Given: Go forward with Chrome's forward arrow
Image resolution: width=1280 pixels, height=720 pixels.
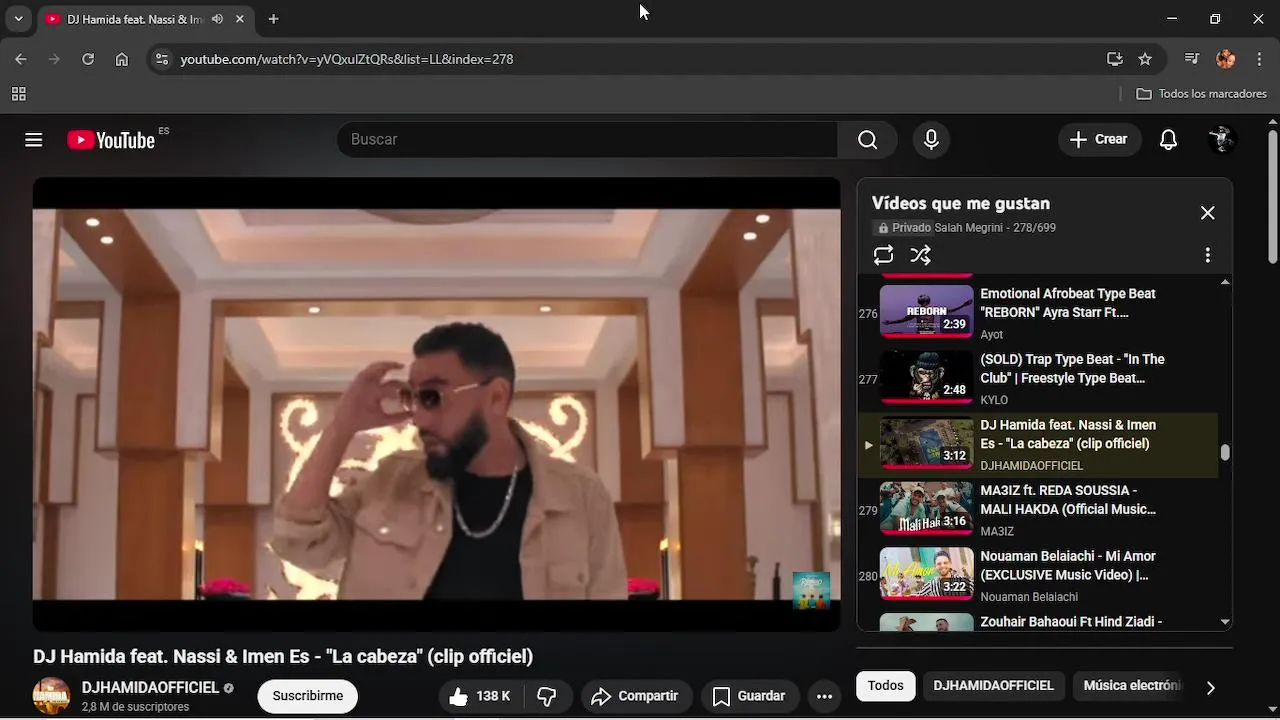Looking at the screenshot, I should [54, 59].
